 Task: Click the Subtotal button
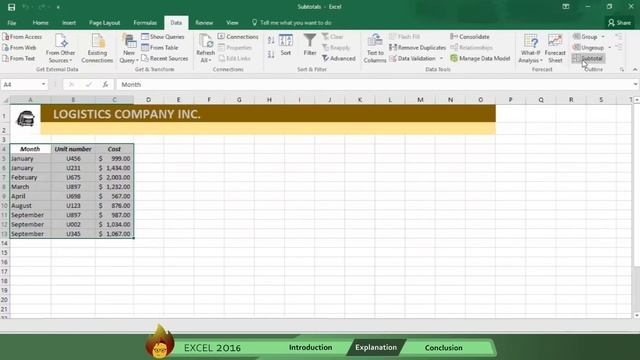click(588, 59)
